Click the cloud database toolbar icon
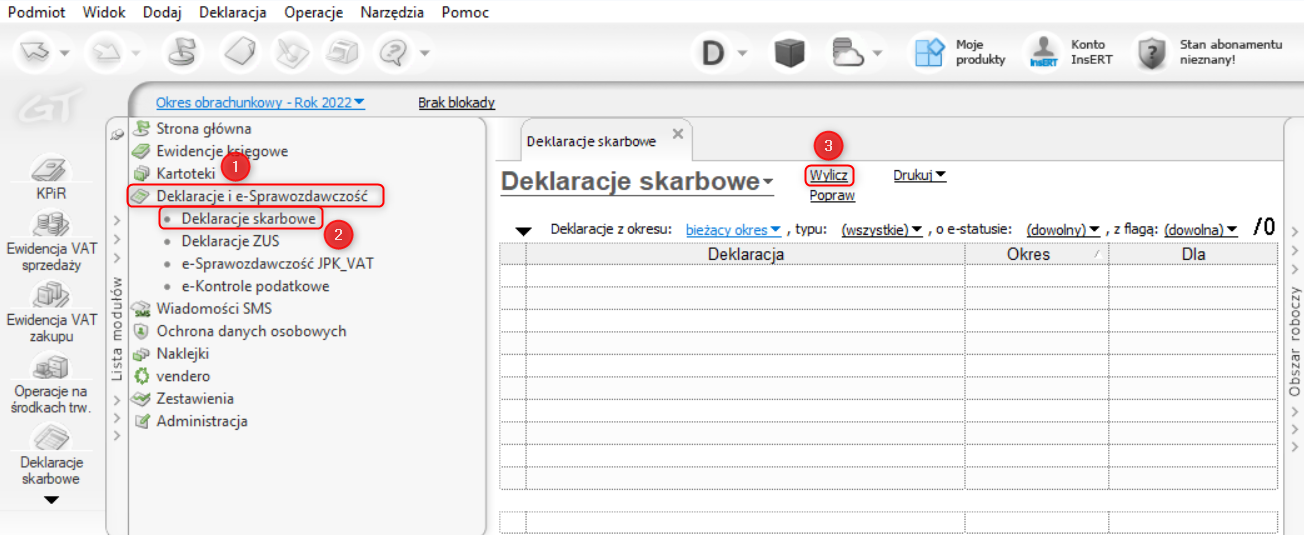 (x=846, y=53)
